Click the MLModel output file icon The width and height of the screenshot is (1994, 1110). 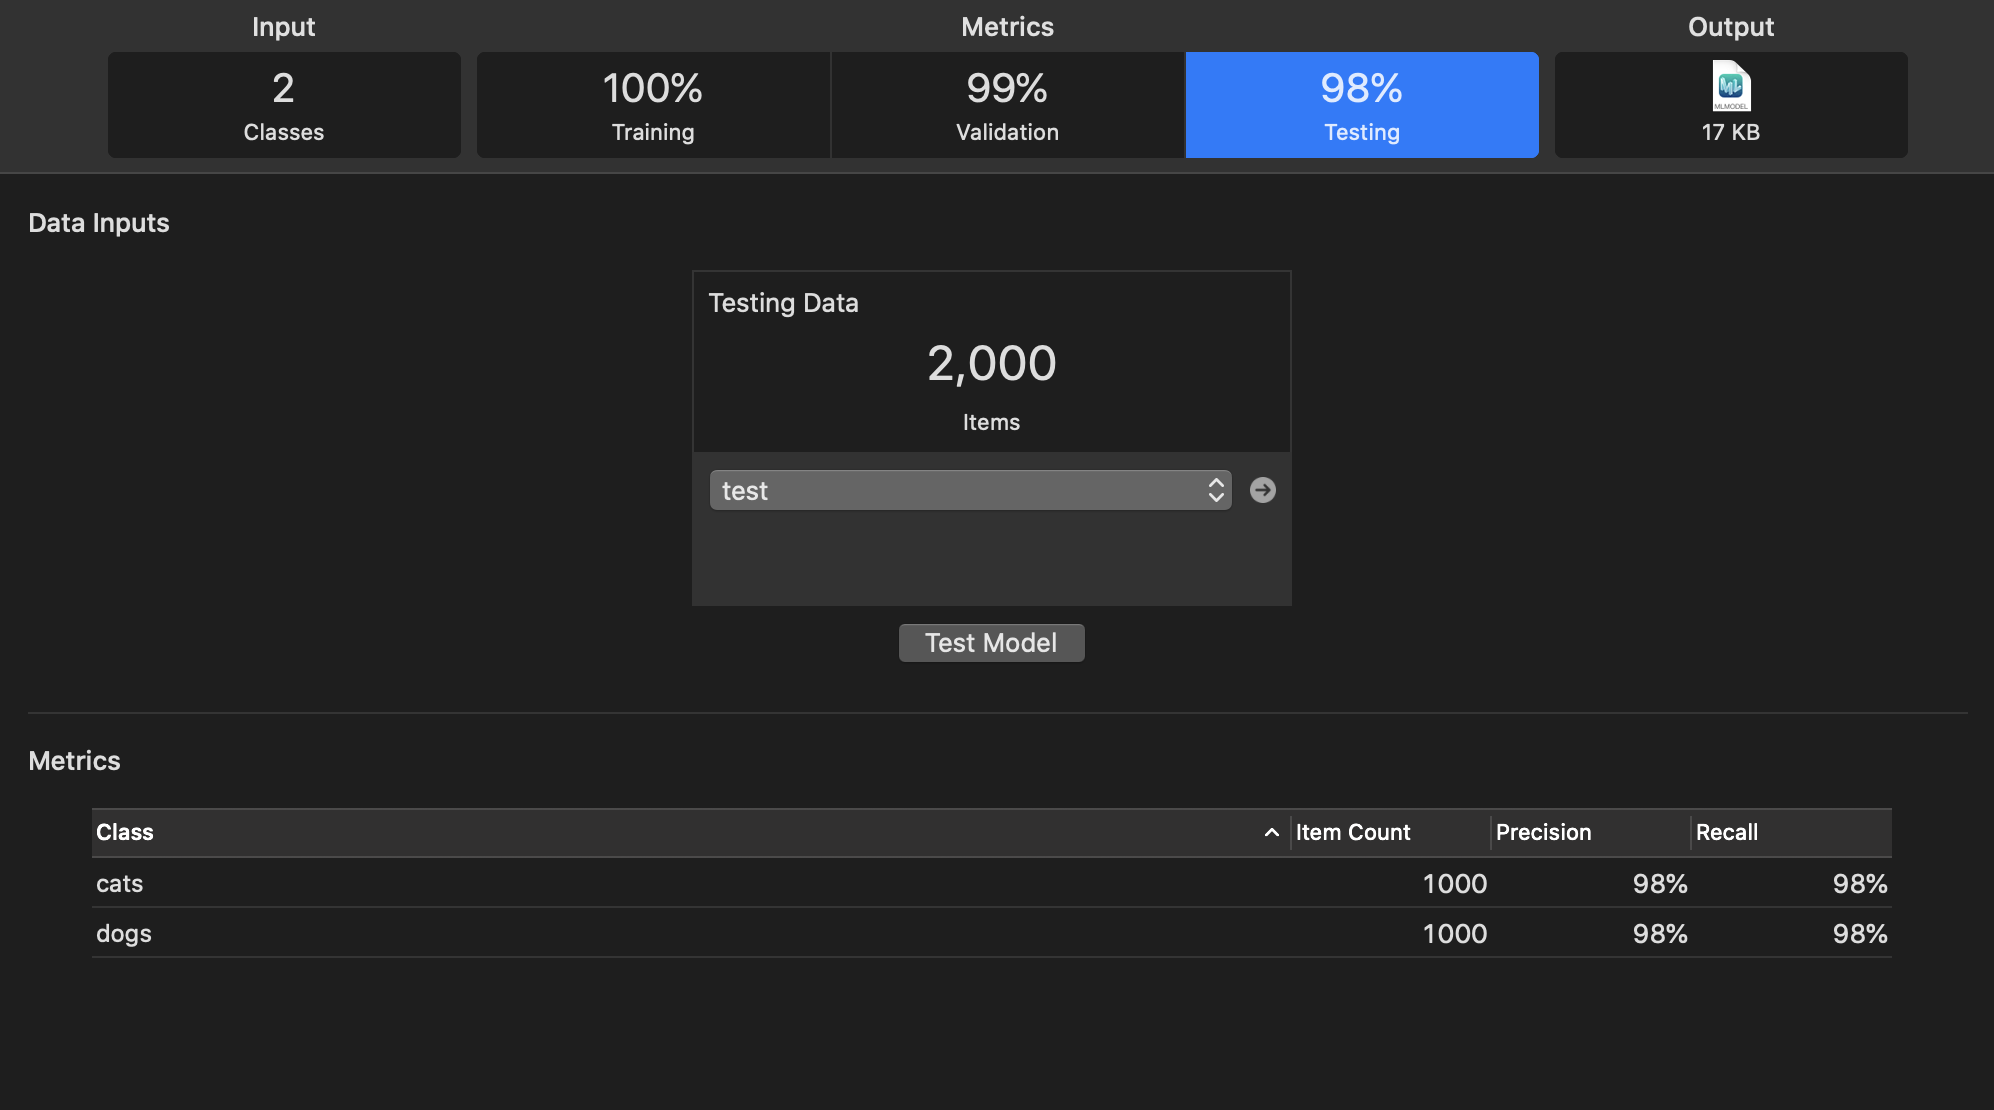pos(1731,86)
